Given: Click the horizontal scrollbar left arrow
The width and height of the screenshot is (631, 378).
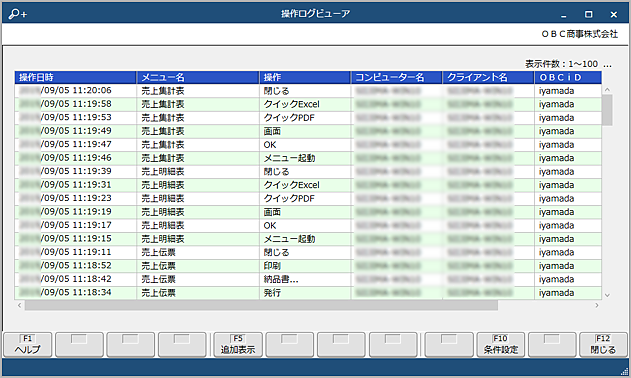Looking at the screenshot, I should [19, 306].
